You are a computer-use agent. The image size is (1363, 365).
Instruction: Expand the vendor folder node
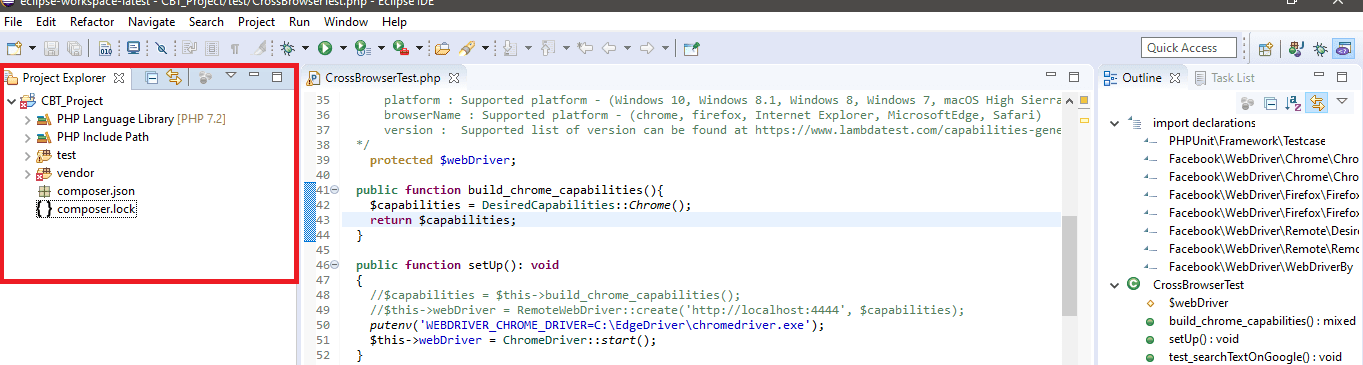(x=27, y=173)
